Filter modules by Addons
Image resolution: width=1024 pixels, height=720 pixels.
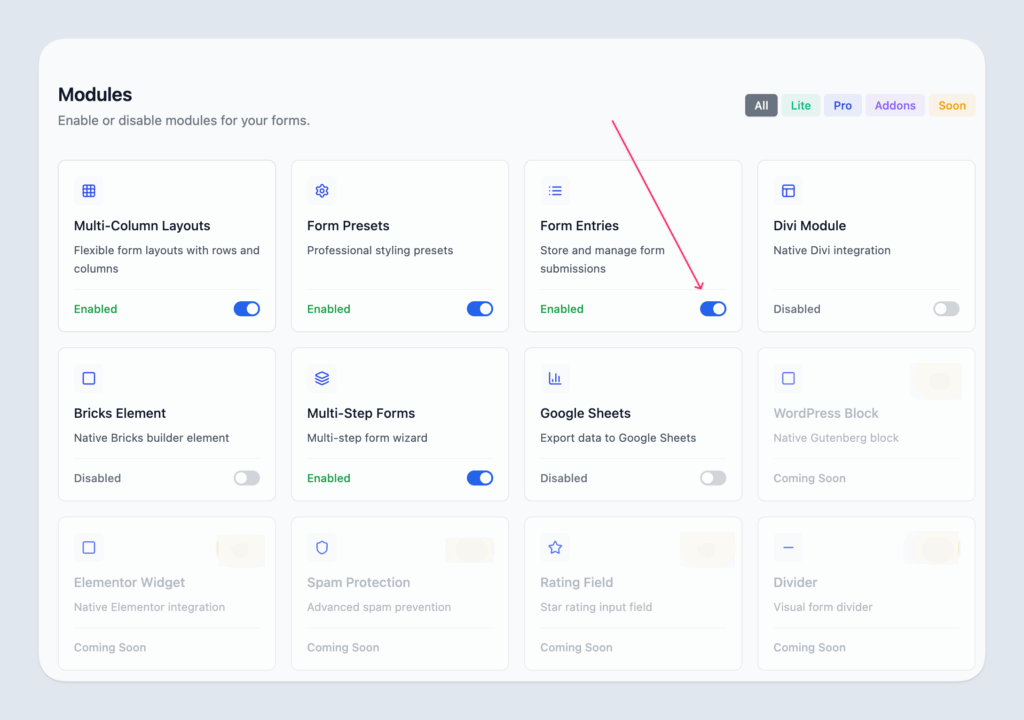895,105
